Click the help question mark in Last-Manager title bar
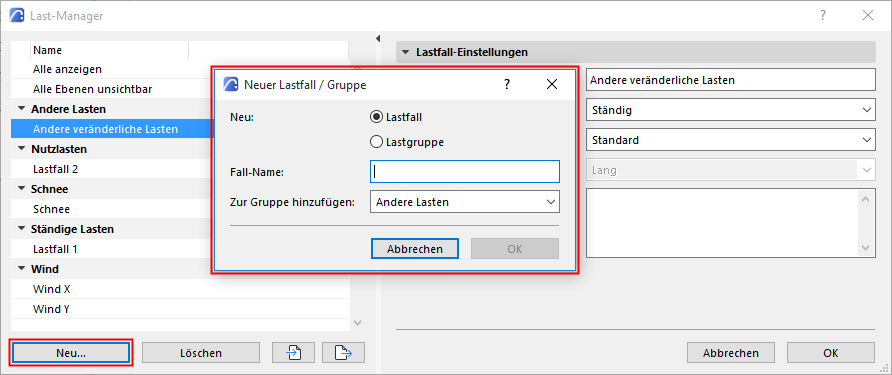Viewport: 892px width, 375px height. click(823, 16)
